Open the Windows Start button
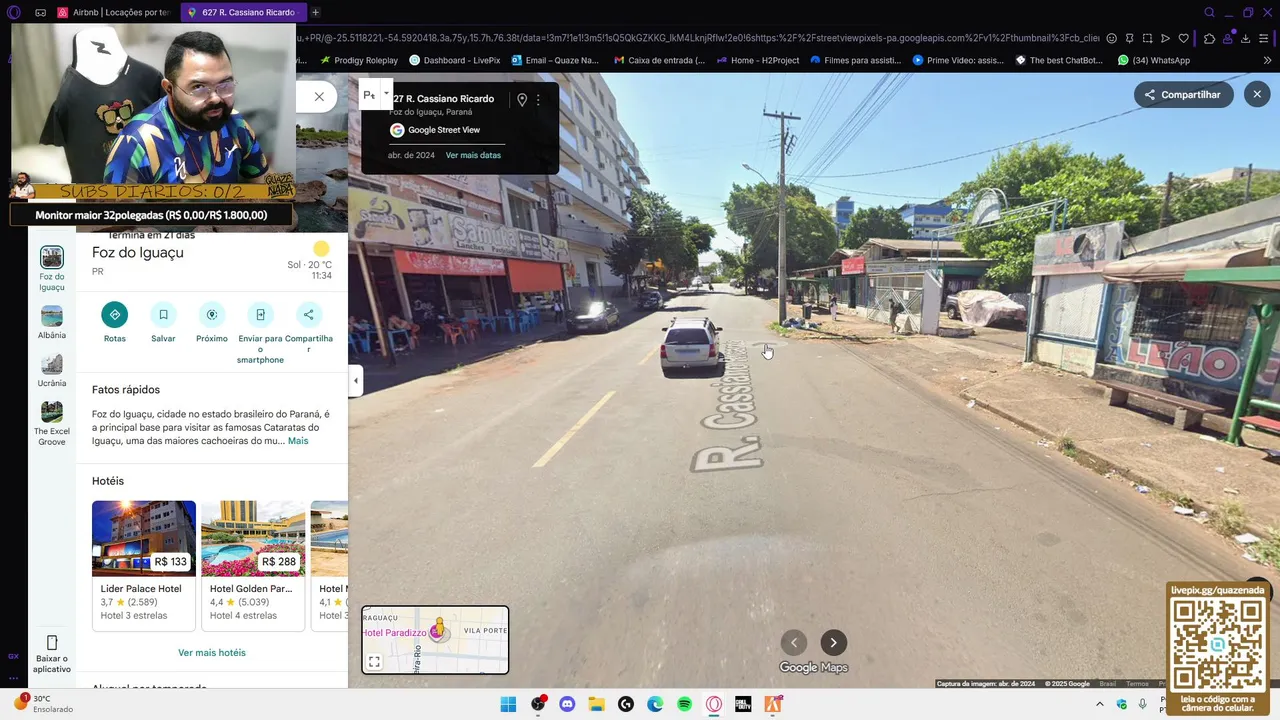The image size is (1280, 720). (x=508, y=704)
